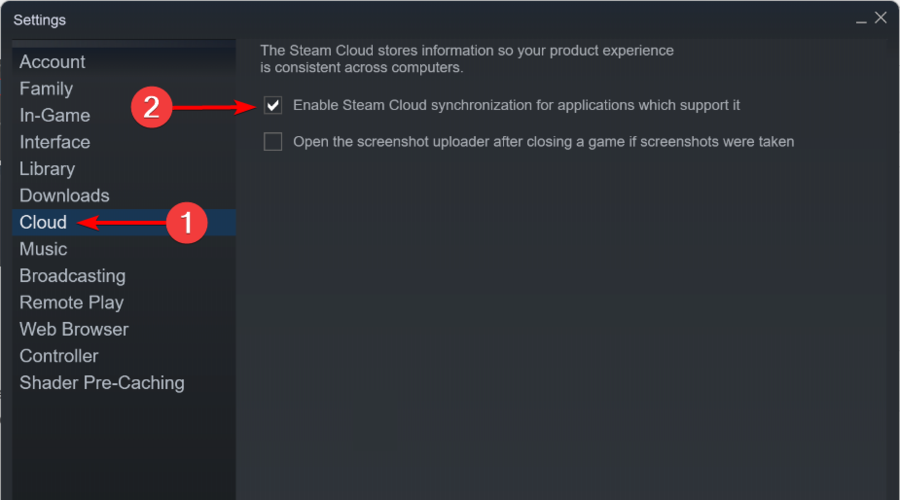Disable Steam Cloud synchronization checkbox
Screen dimensions: 900x500
point(273,106)
